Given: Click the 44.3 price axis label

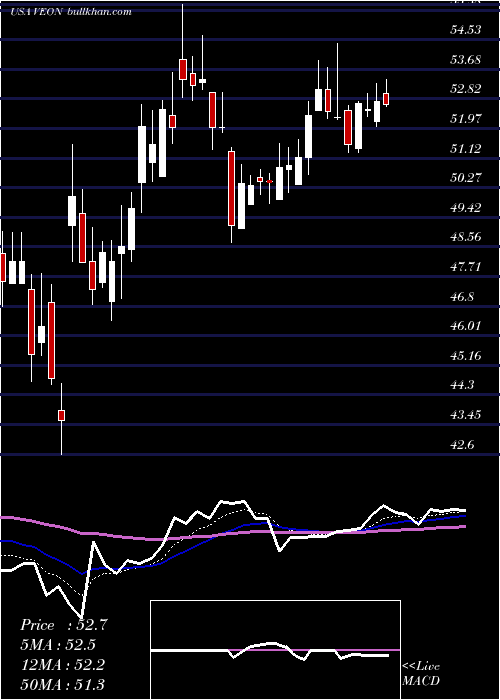Looking at the screenshot, I should [462, 385].
